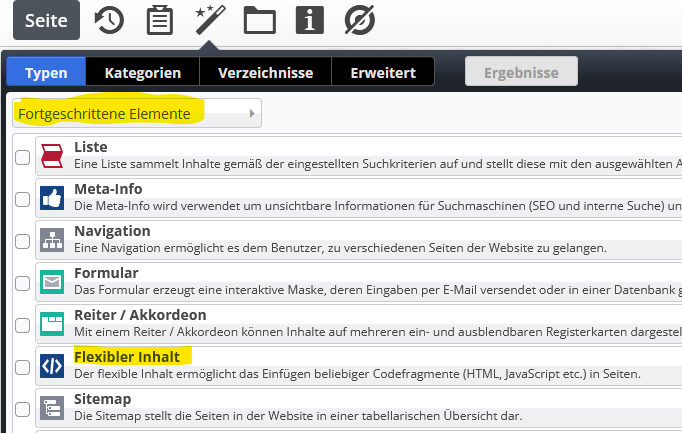Image resolution: width=682 pixels, height=433 pixels.
Task: Click description 'Mit einem Reiter / Akkordeon können'
Action: point(378,332)
